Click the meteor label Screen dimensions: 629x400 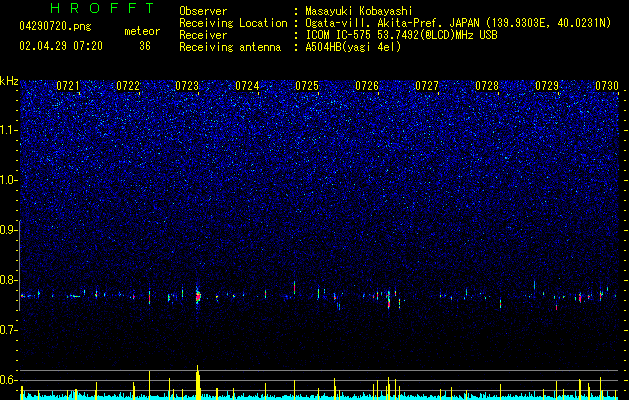pos(142,31)
